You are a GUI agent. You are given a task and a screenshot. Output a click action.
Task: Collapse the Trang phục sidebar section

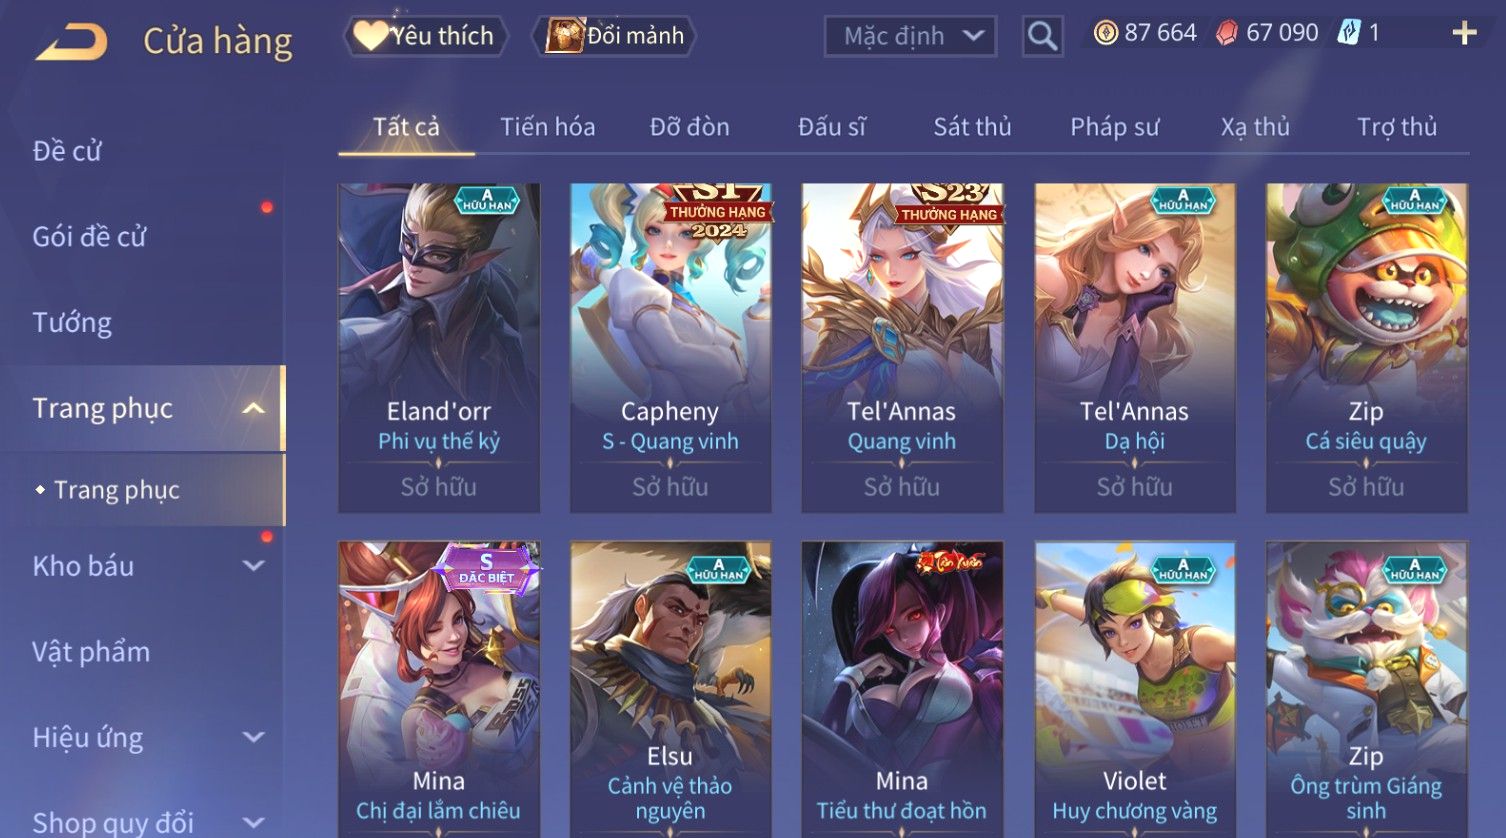point(254,408)
